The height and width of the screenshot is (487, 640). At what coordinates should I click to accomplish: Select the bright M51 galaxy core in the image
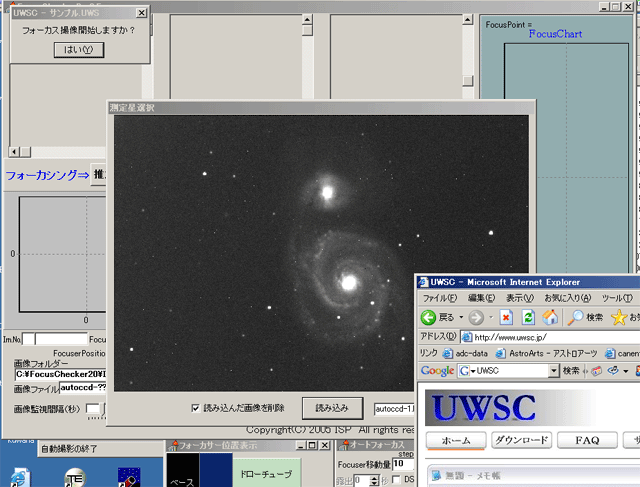(349, 282)
